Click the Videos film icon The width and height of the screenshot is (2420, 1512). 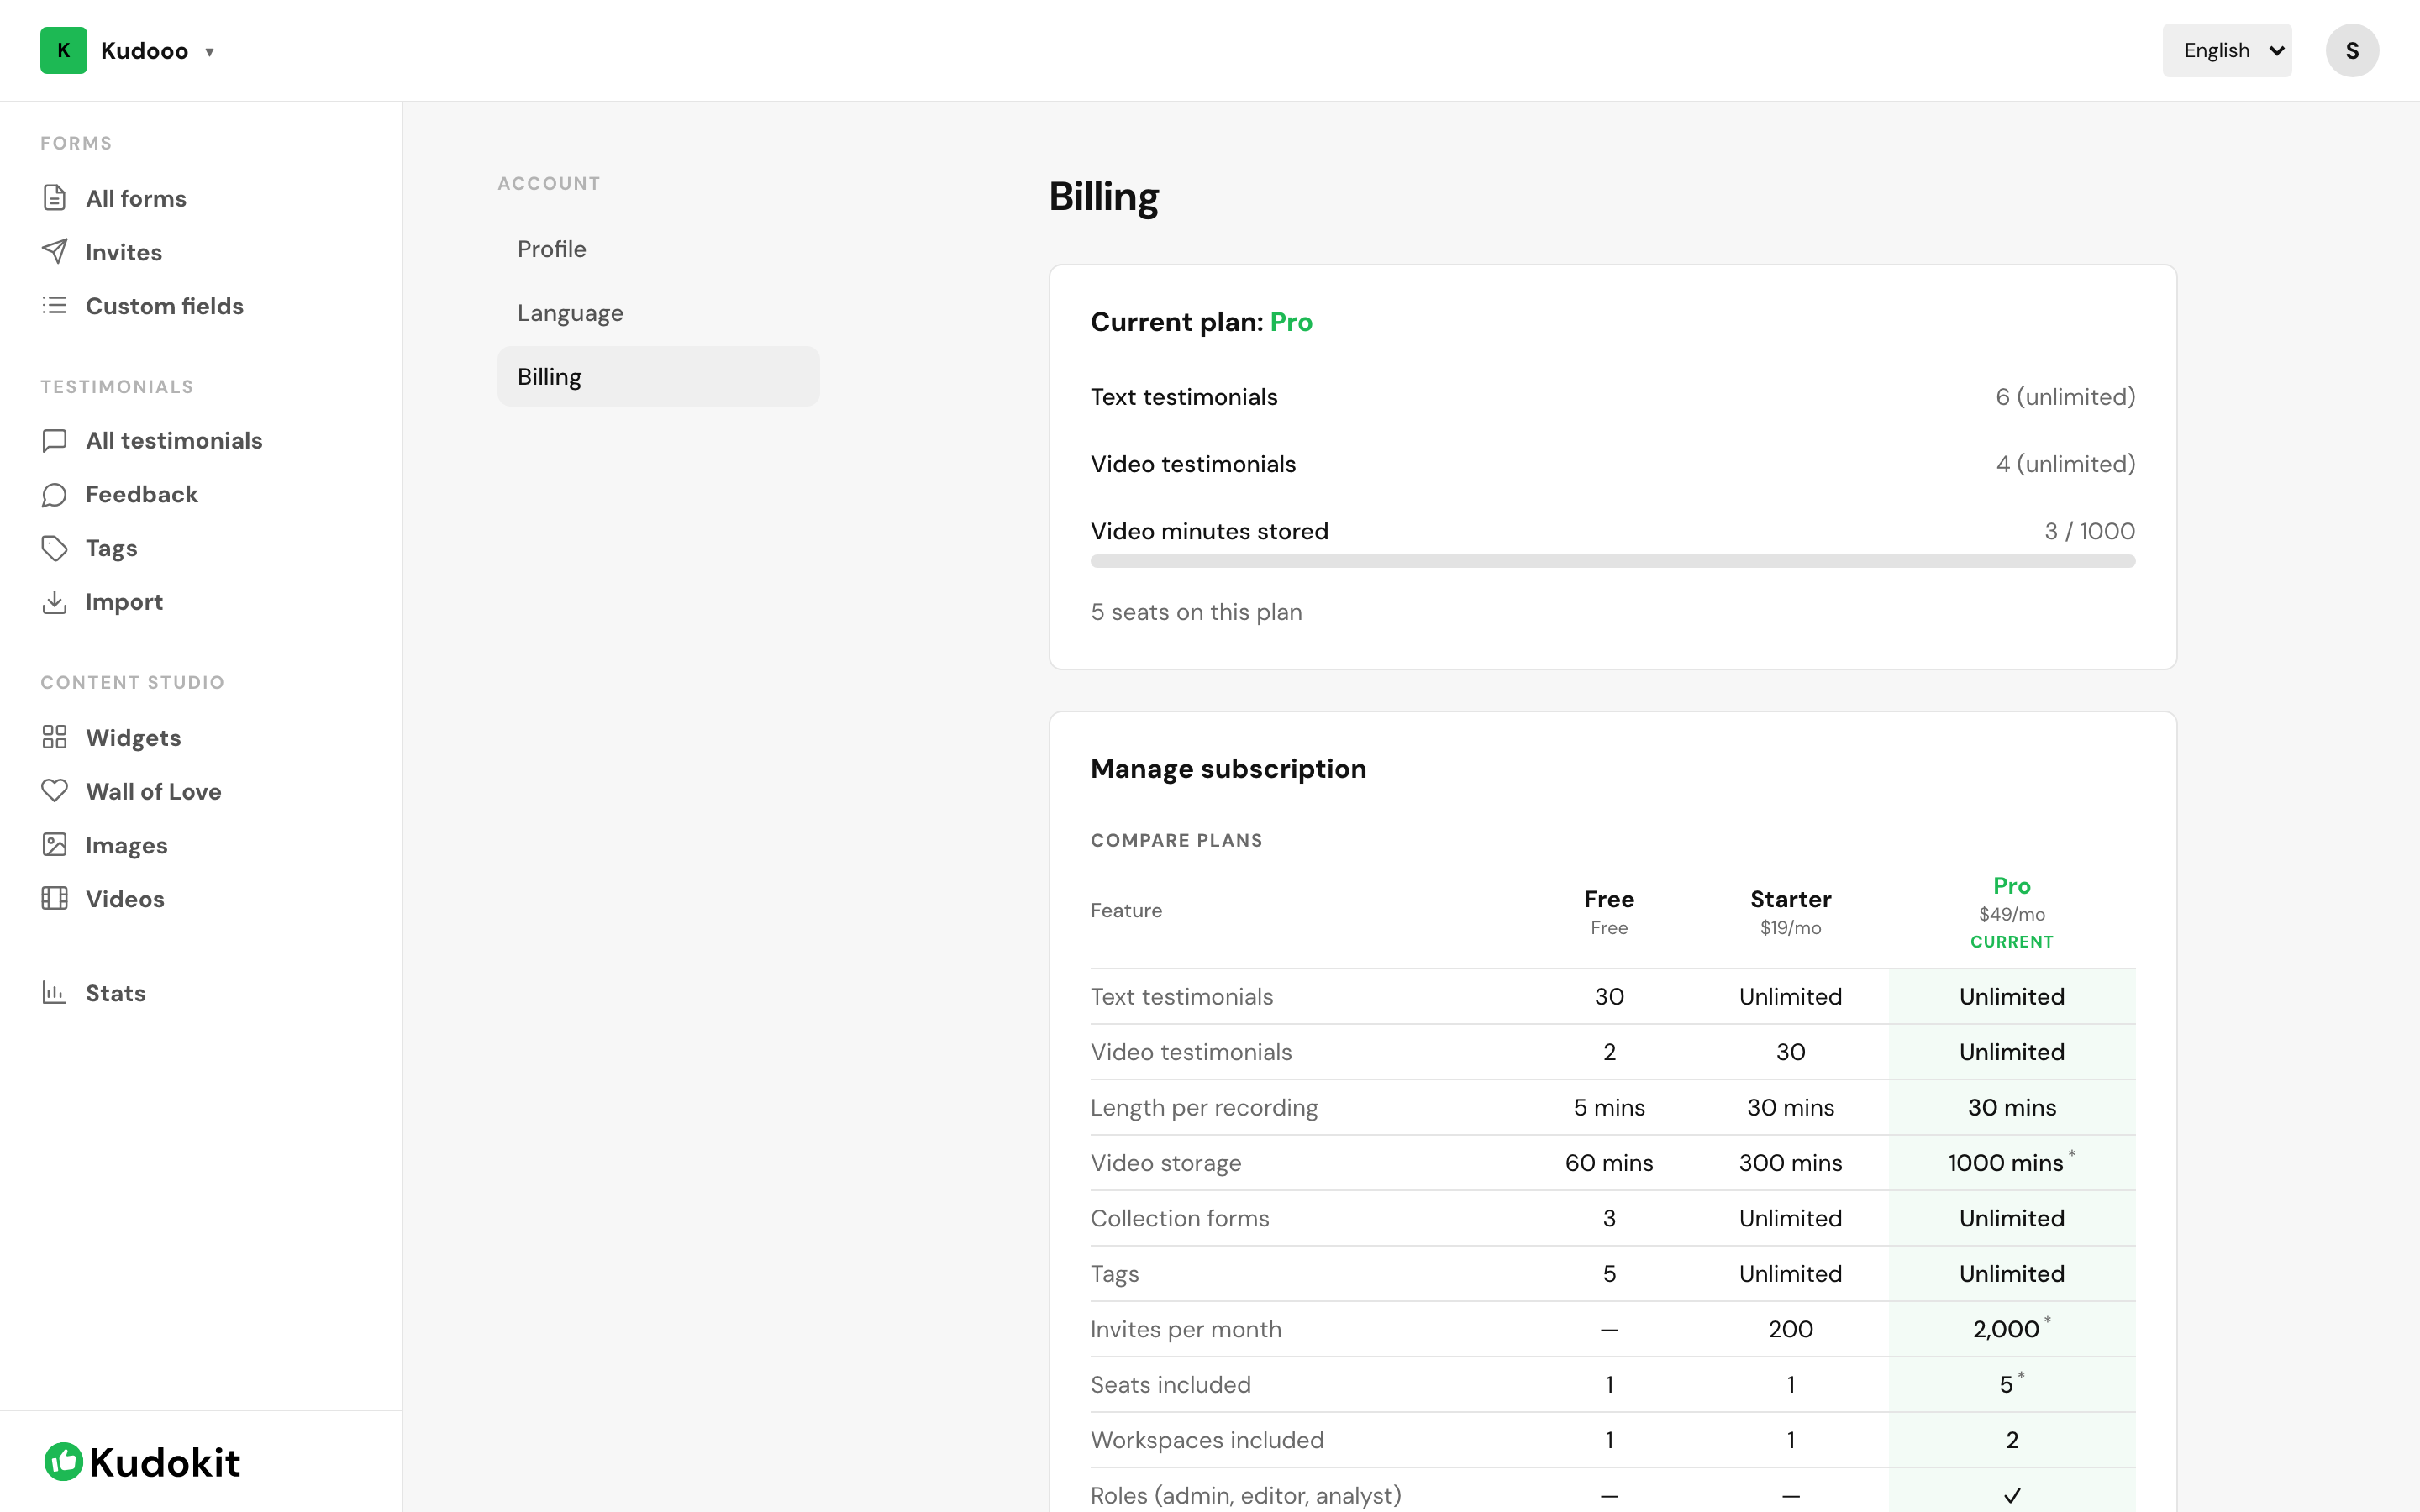click(x=55, y=899)
